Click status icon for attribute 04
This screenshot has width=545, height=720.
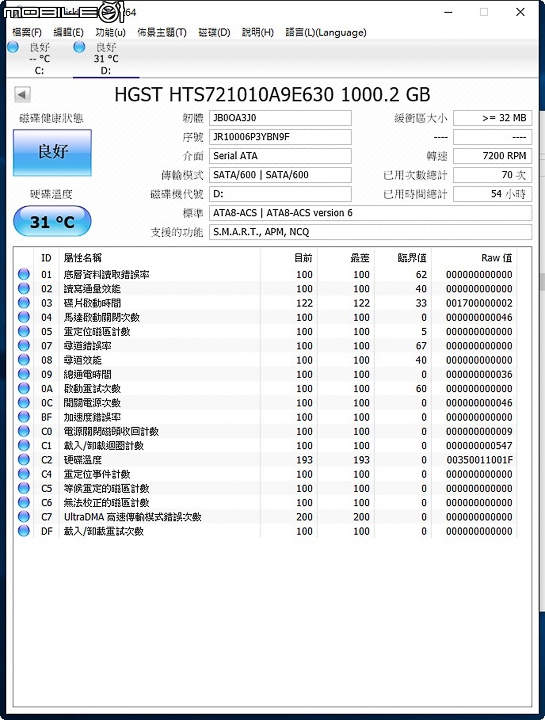pos(24,317)
